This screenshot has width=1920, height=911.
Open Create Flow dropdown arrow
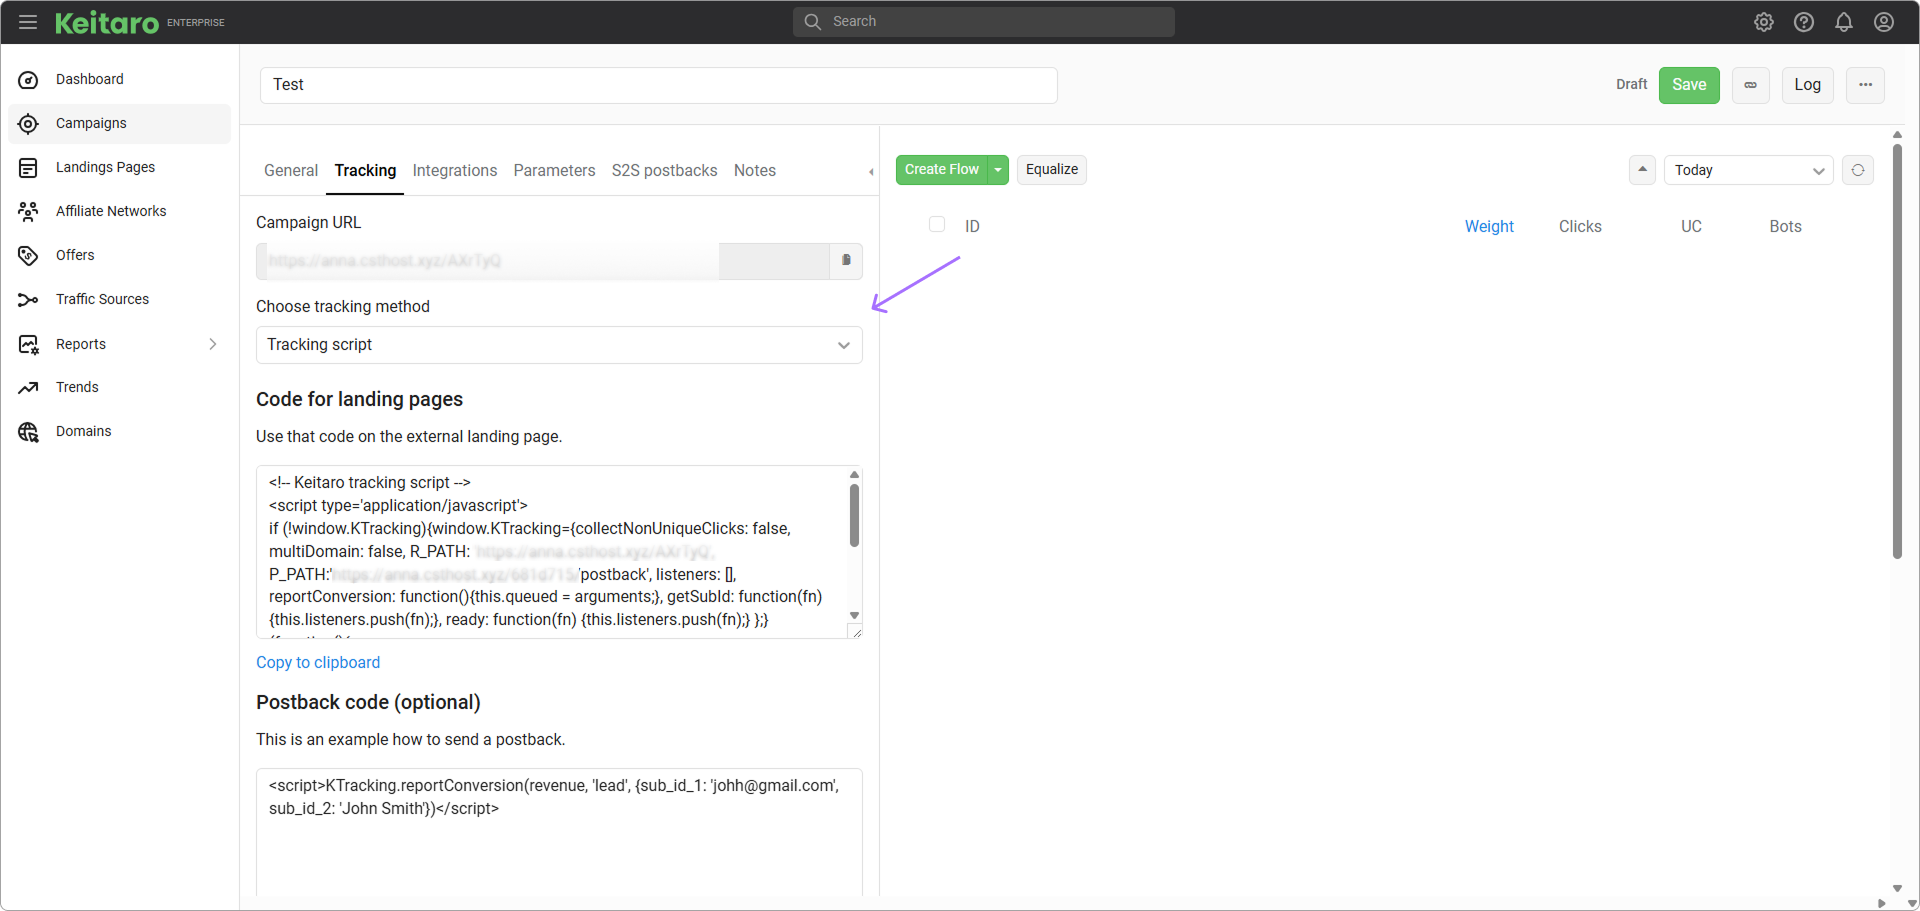998,170
